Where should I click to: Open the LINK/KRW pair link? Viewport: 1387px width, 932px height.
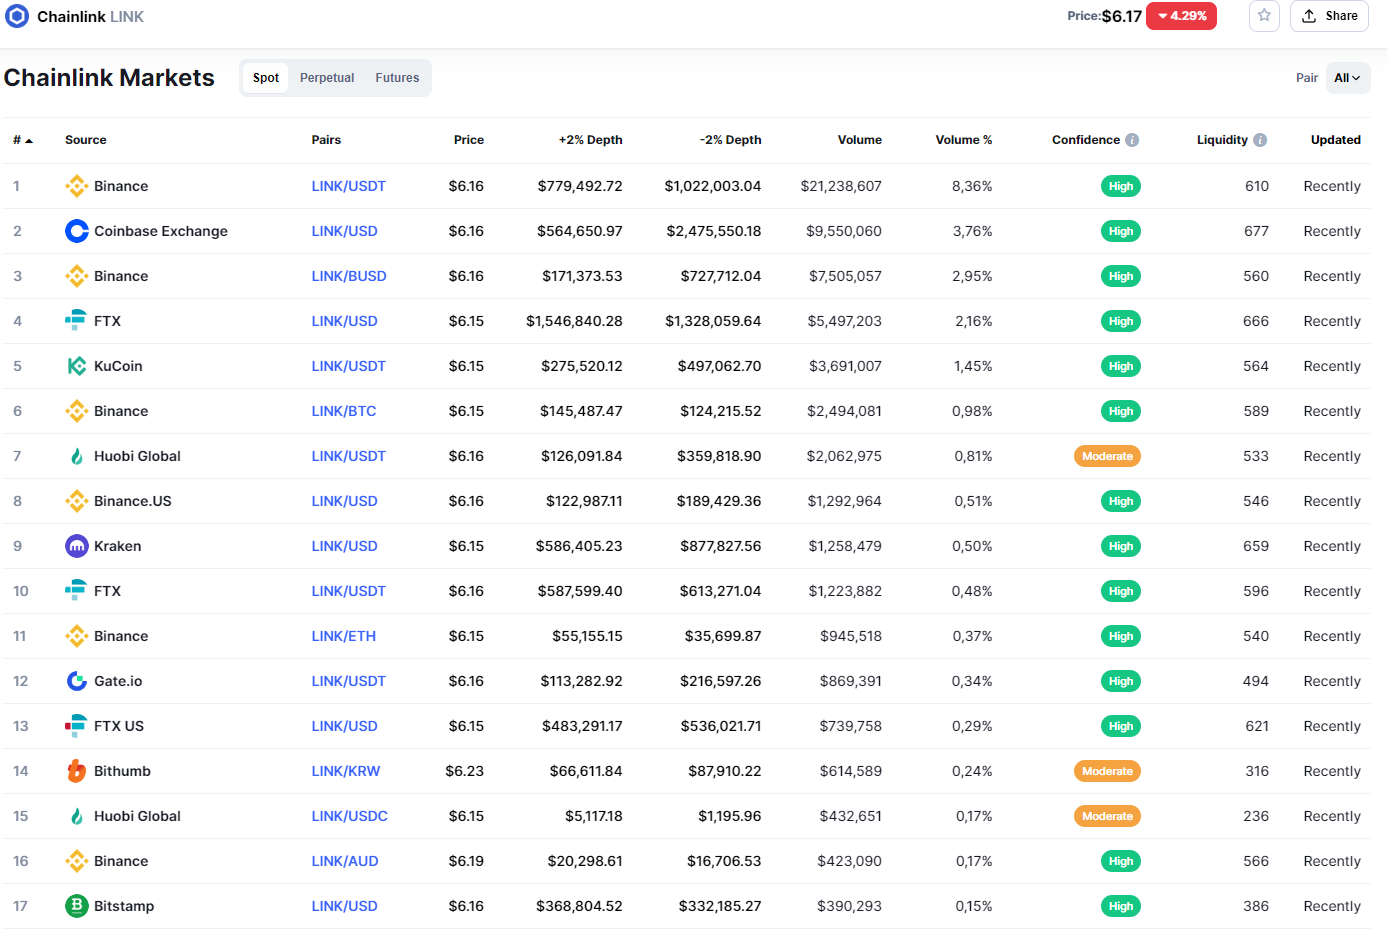tap(346, 771)
